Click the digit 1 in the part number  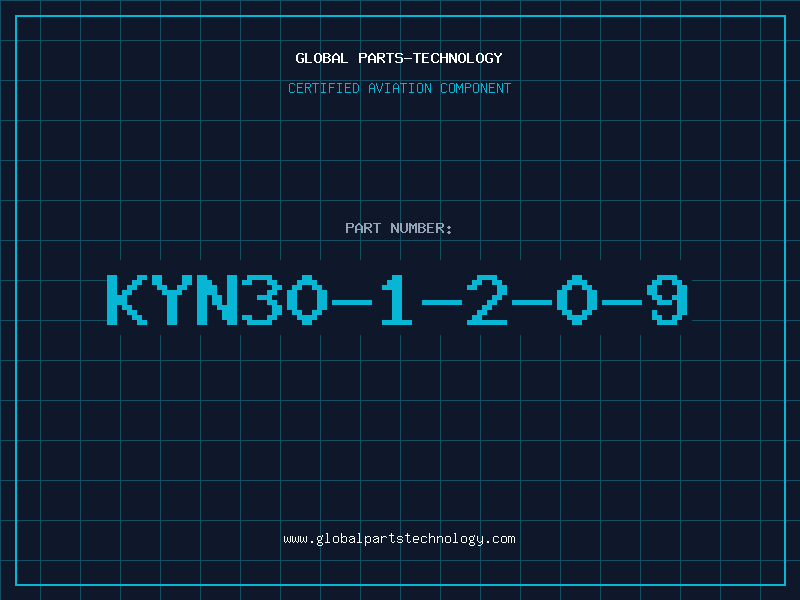(x=397, y=299)
